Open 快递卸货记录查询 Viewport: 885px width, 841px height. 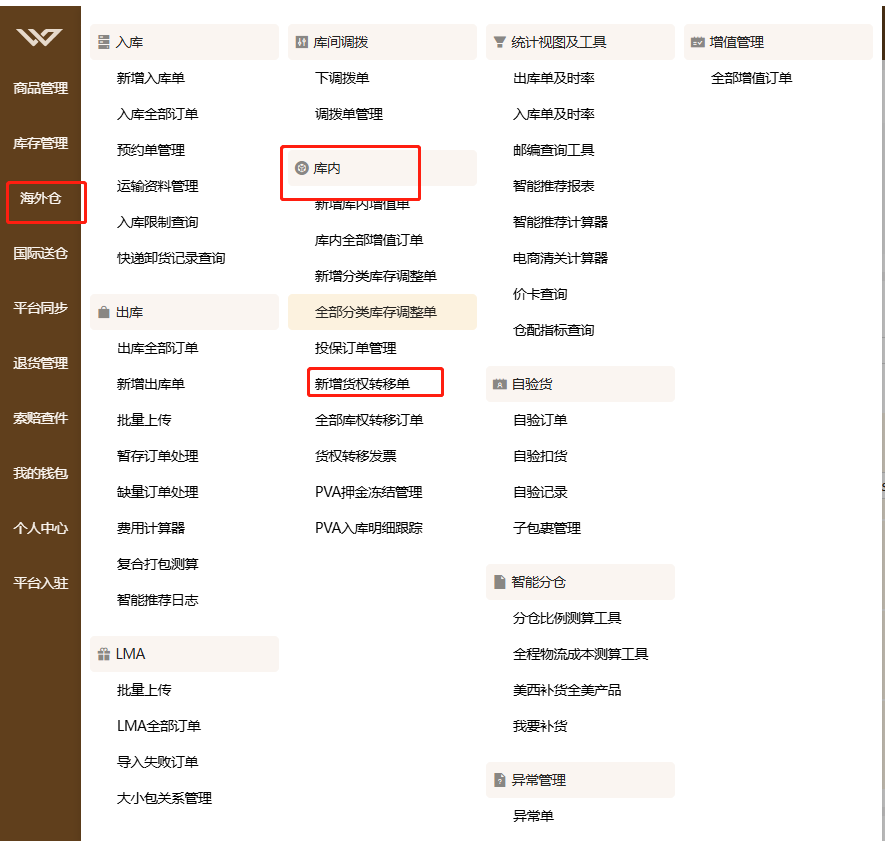(x=171, y=259)
